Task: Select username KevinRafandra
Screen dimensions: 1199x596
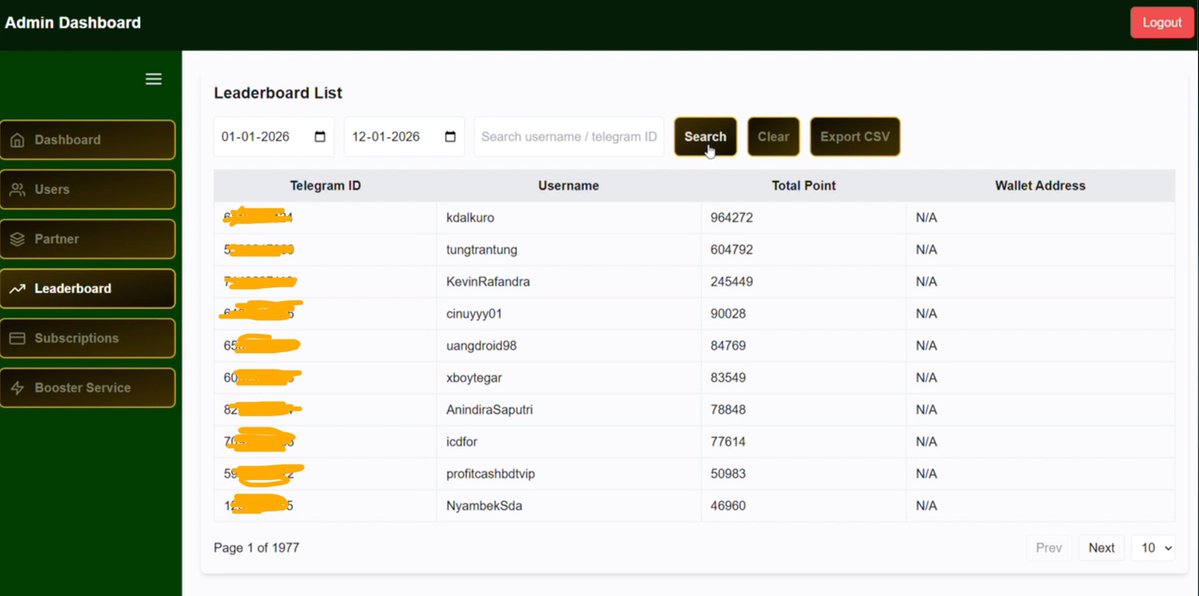Action: (488, 282)
